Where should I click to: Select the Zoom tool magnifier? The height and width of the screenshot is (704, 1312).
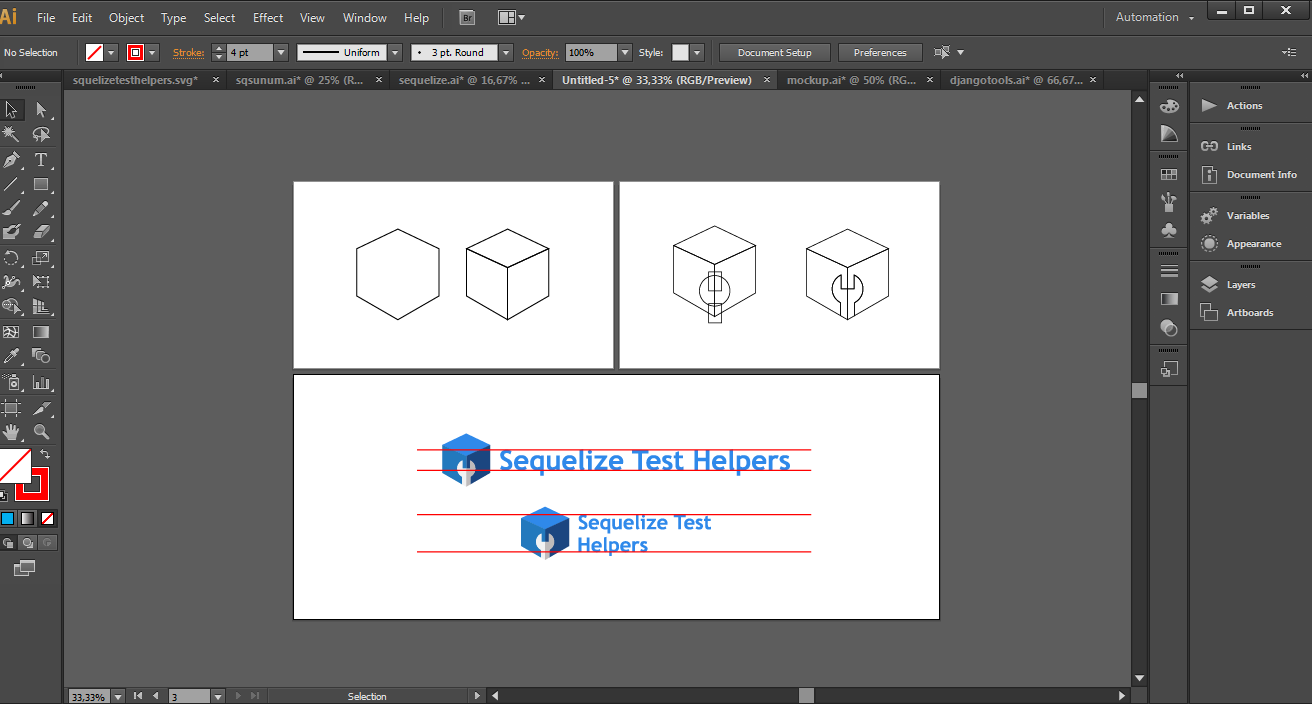tap(41, 432)
